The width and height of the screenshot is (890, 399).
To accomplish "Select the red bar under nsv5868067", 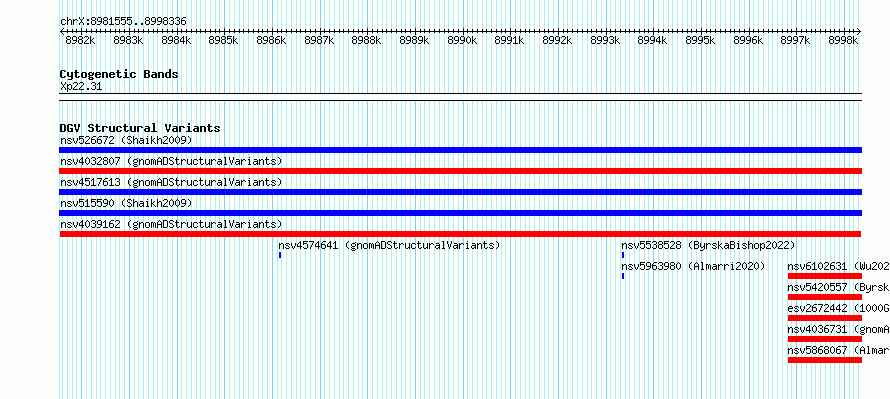I will 825,360.
